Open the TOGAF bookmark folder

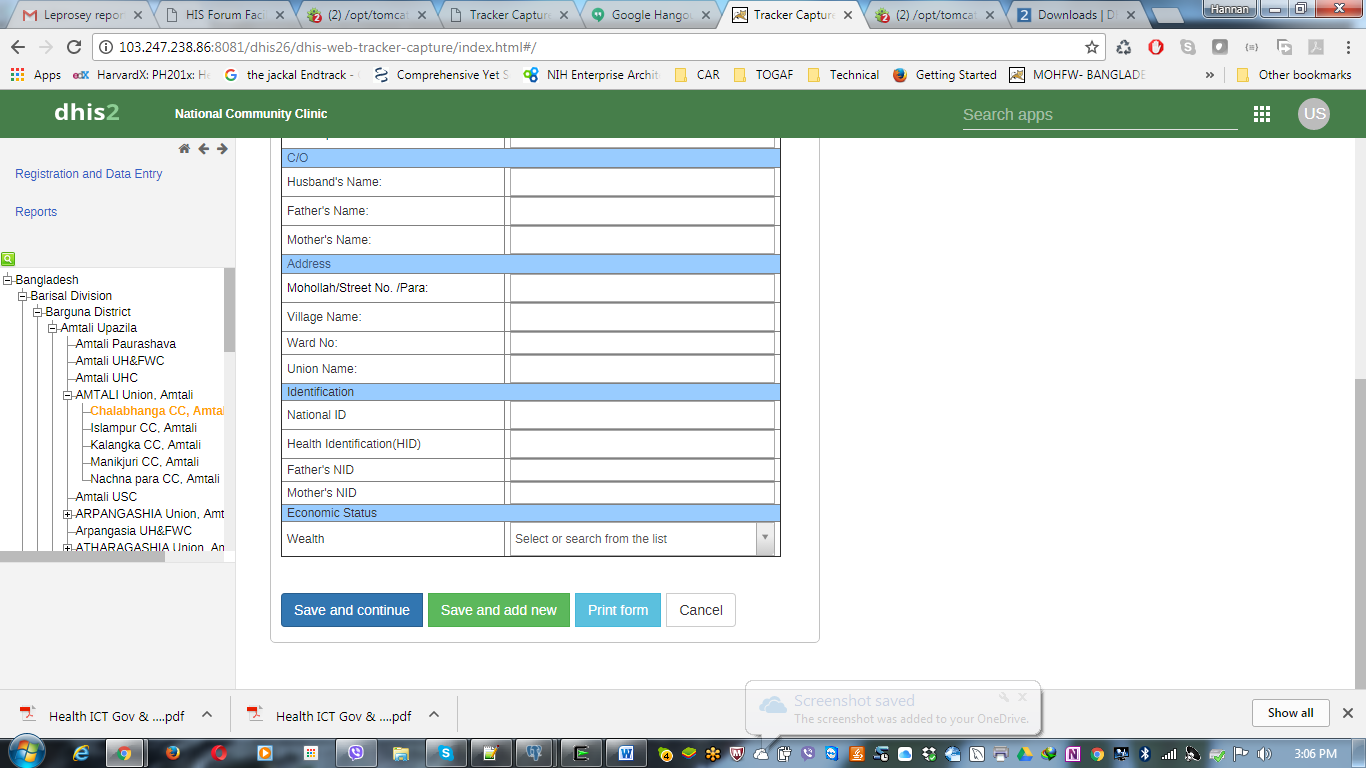pyautogui.click(x=763, y=75)
